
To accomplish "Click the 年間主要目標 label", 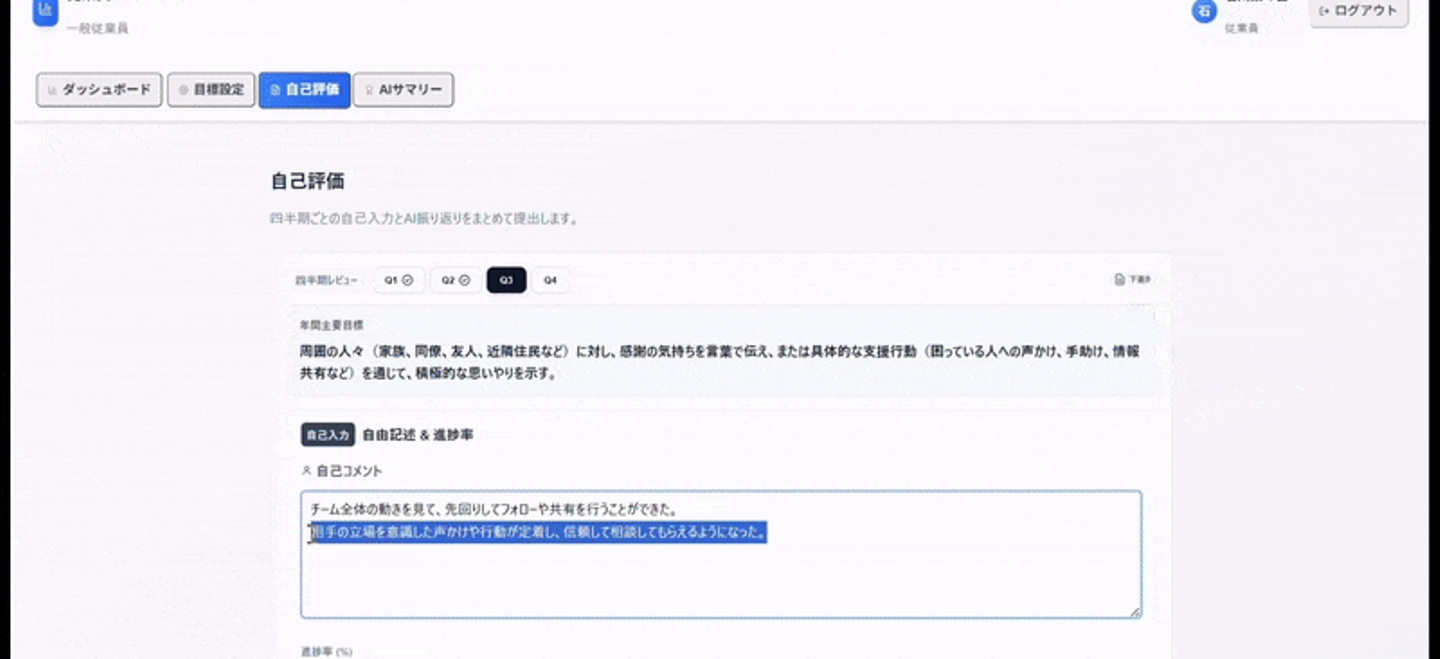I will pyautogui.click(x=331, y=325).
